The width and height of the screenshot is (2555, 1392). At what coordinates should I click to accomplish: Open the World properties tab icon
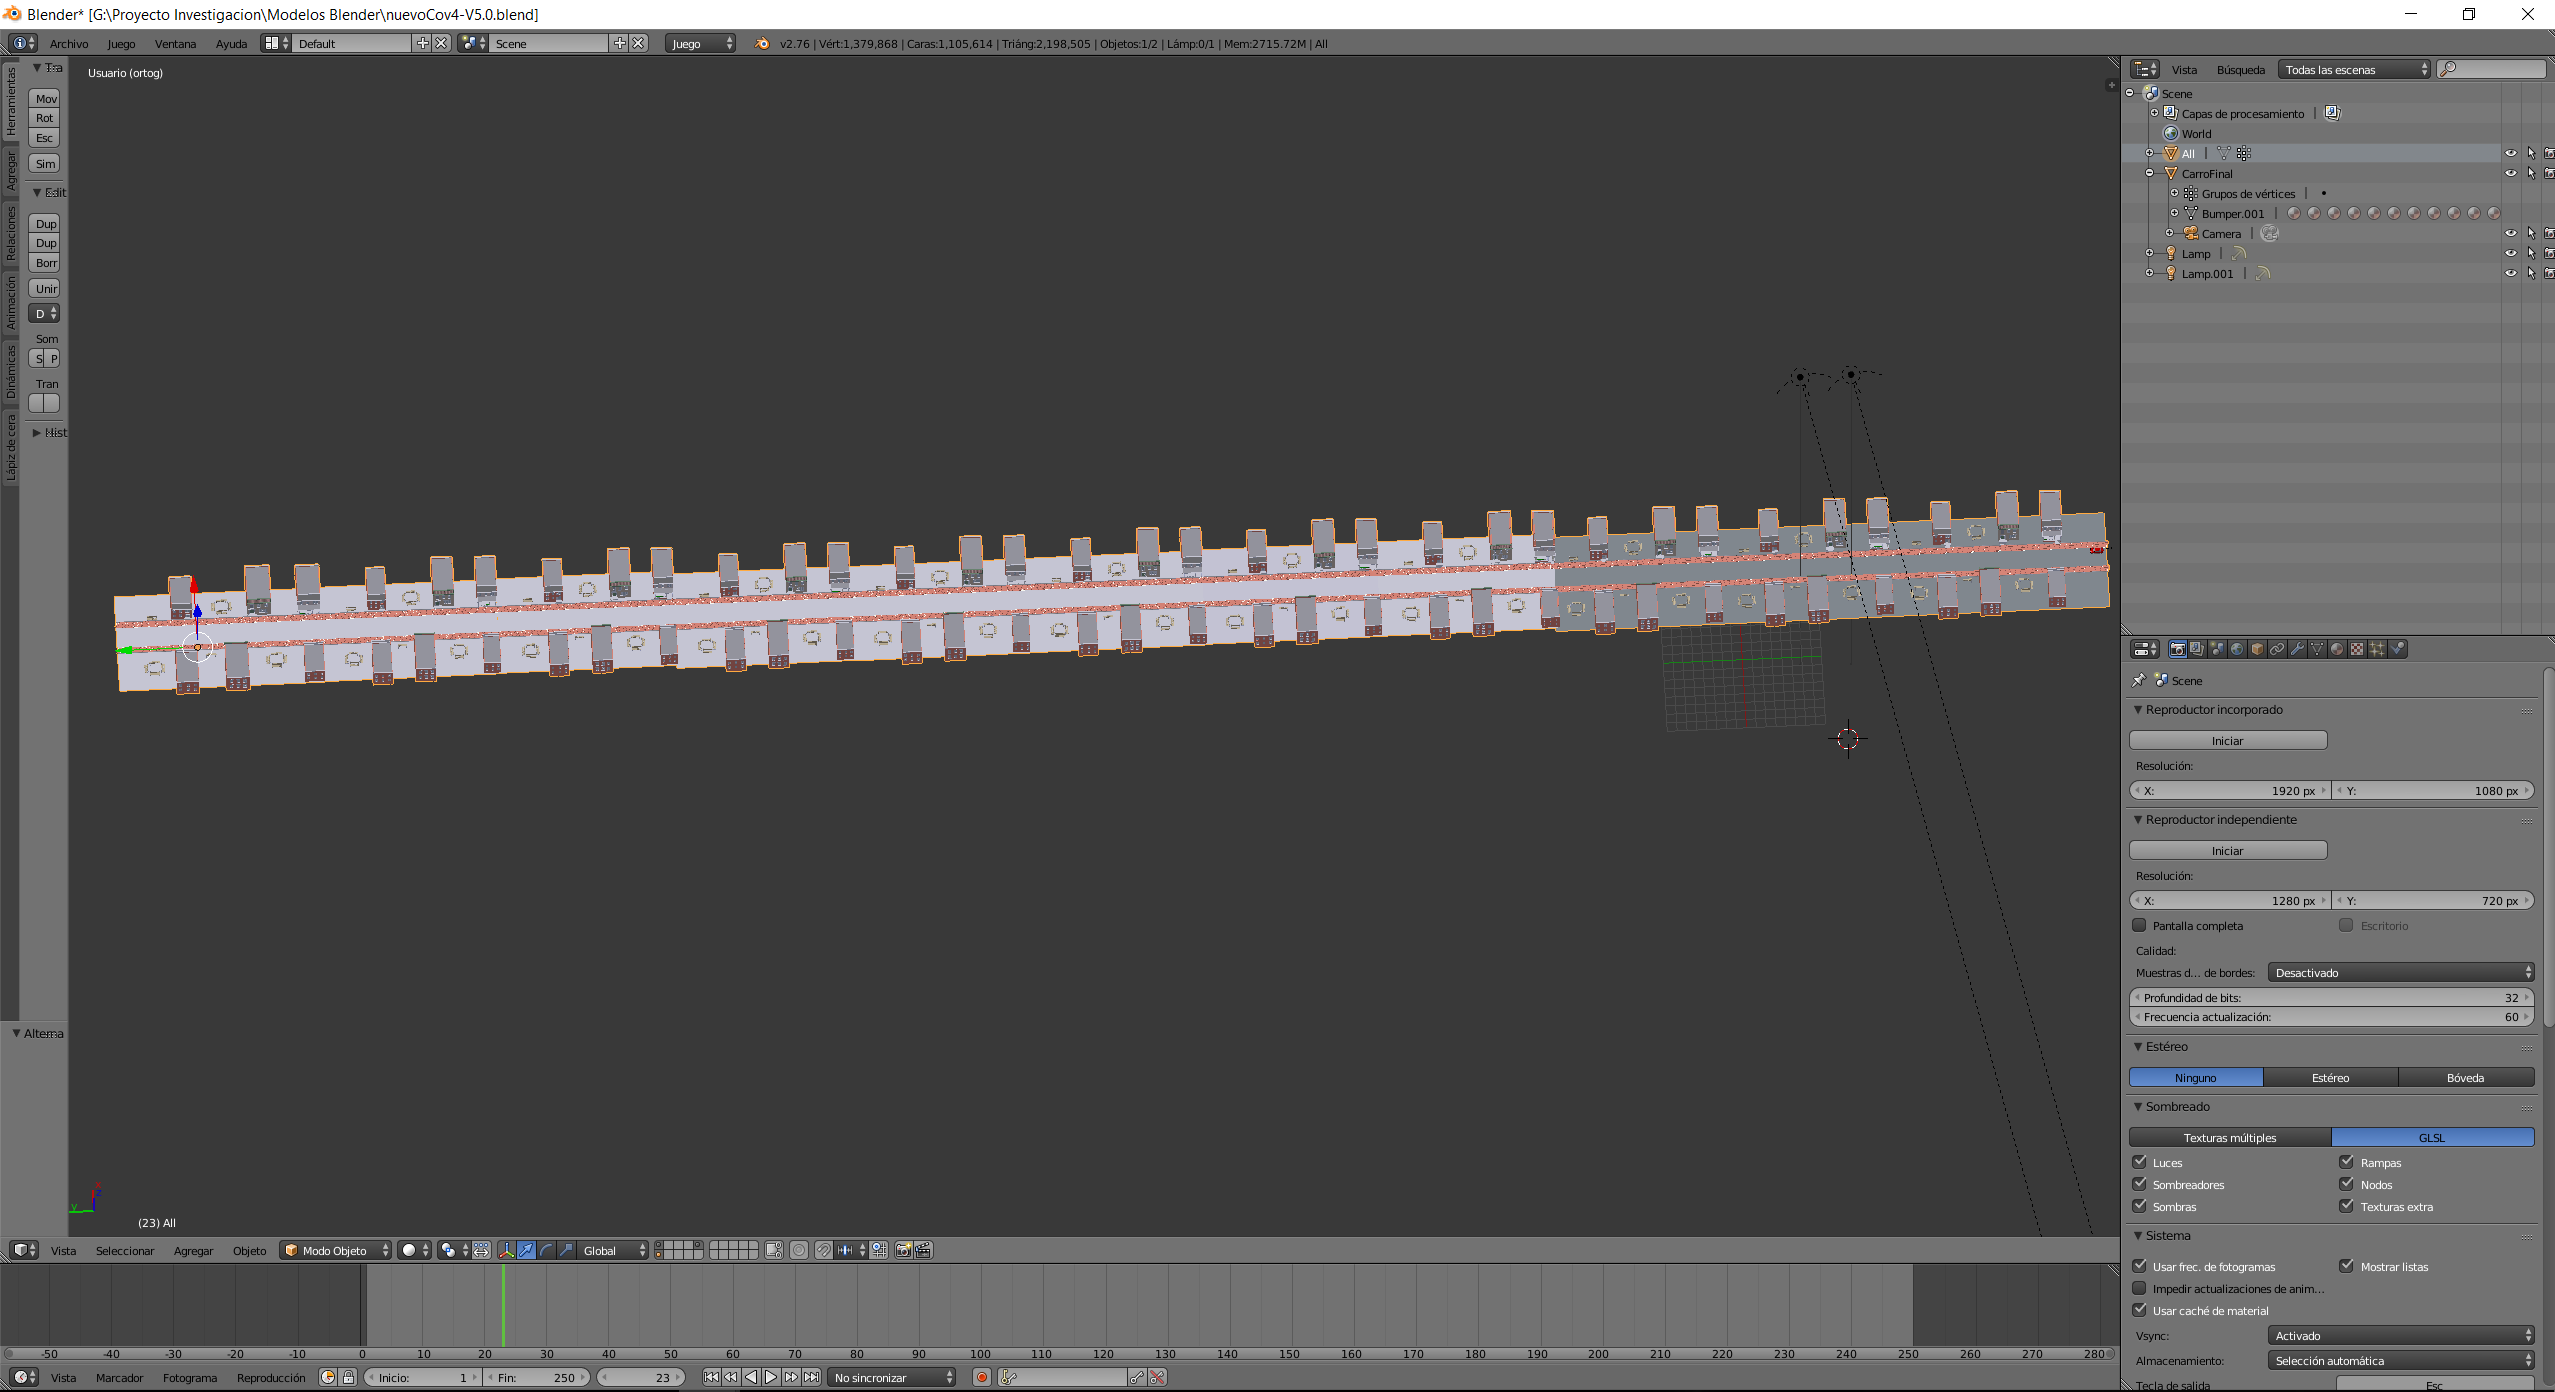click(x=2237, y=649)
